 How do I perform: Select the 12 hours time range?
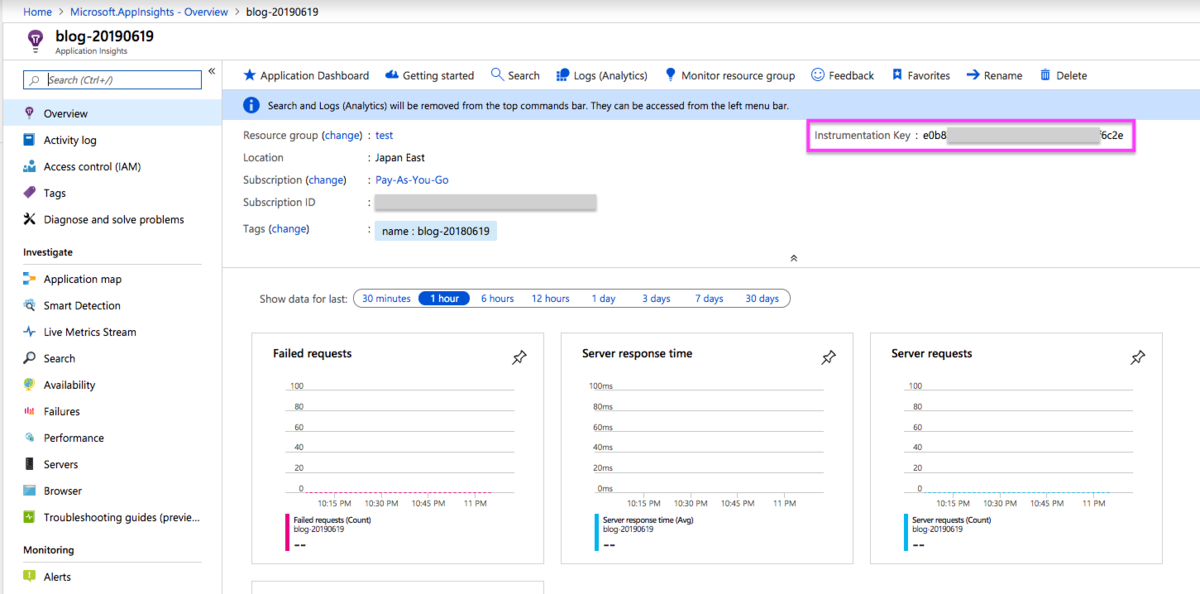[x=551, y=298]
